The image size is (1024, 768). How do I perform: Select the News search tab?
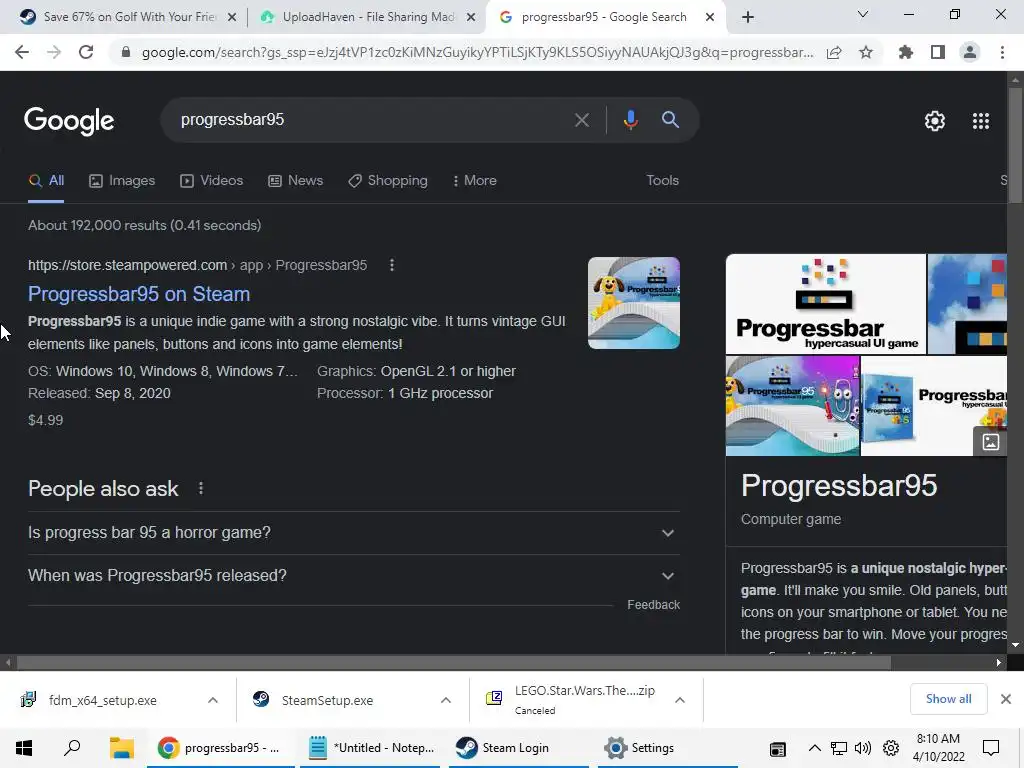tap(296, 181)
